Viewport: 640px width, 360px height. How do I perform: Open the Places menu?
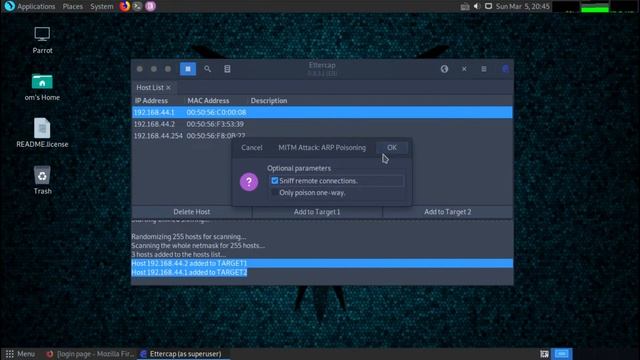[73, 6]
